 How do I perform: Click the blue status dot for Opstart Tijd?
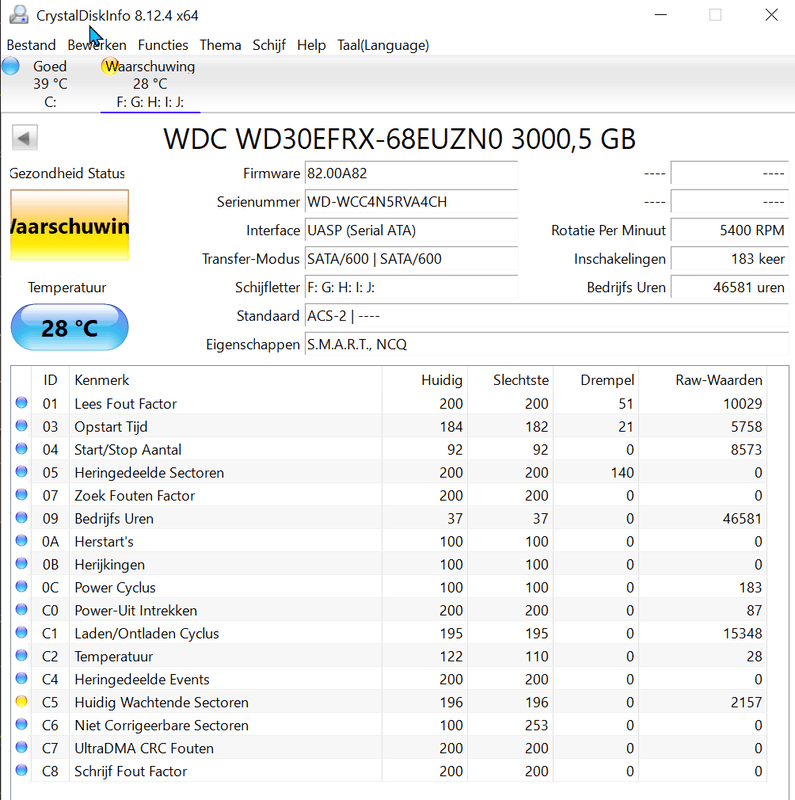click(21, 426)
